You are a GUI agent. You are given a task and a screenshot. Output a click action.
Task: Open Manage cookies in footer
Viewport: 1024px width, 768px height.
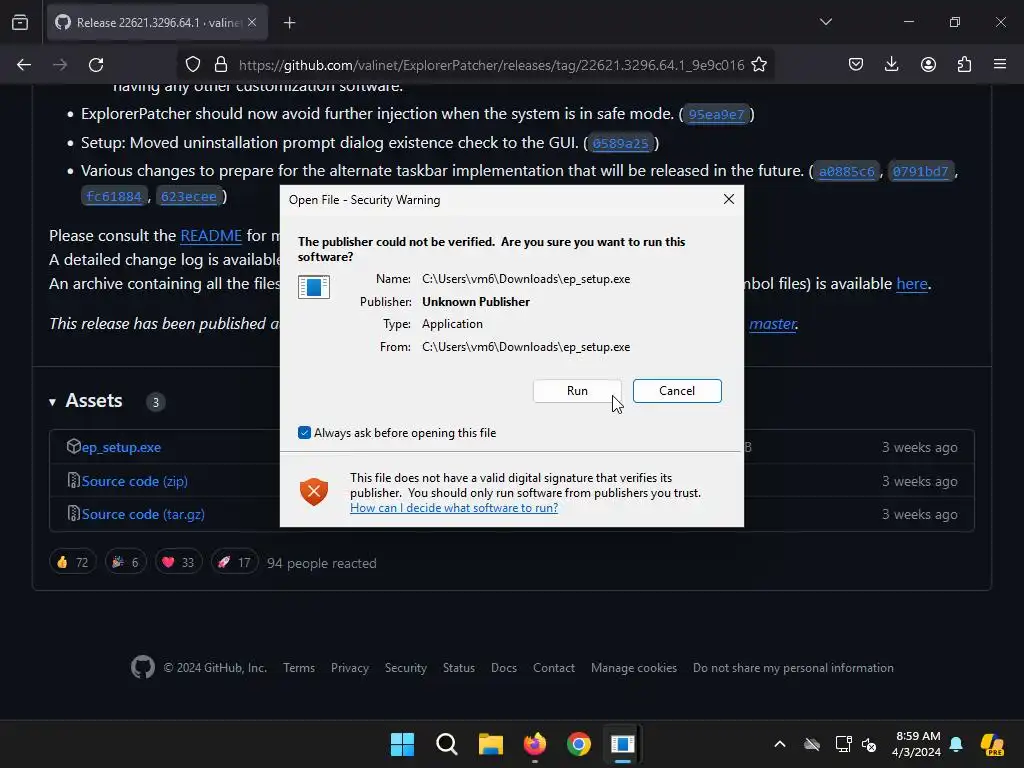pyautogui.click(x=633, y=667)
